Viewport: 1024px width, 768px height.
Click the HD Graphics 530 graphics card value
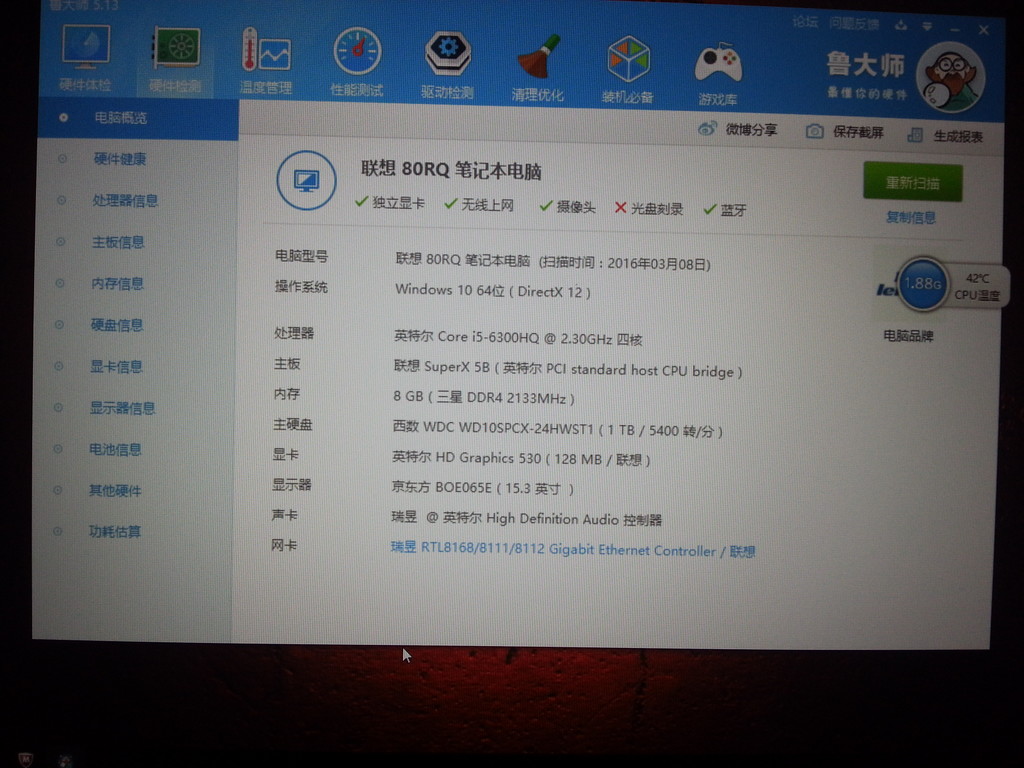point(520,458)
